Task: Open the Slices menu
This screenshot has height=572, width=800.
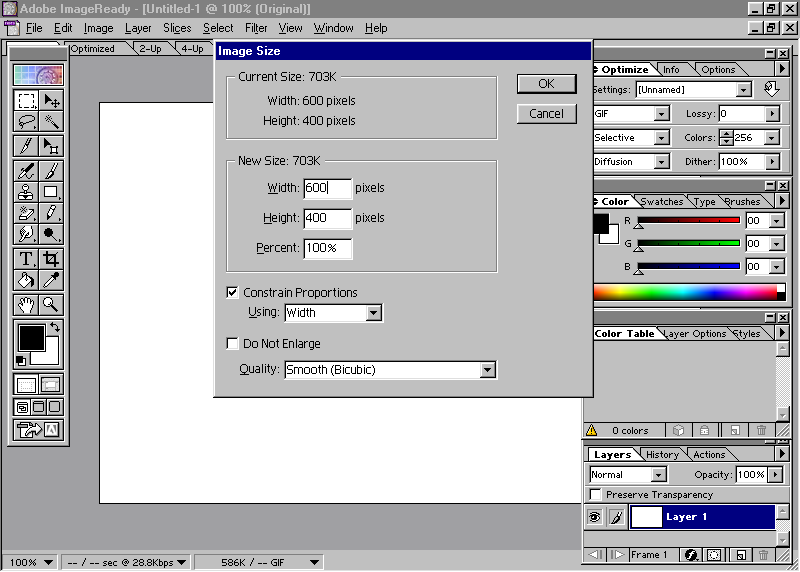Action: click(x=177, y=28)
